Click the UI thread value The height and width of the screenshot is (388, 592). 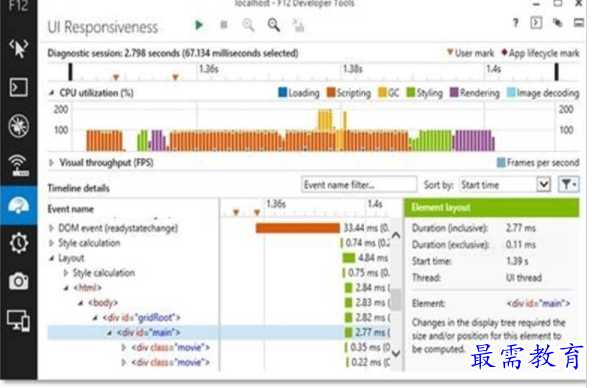pyautogui.click(x=524, y=278)
